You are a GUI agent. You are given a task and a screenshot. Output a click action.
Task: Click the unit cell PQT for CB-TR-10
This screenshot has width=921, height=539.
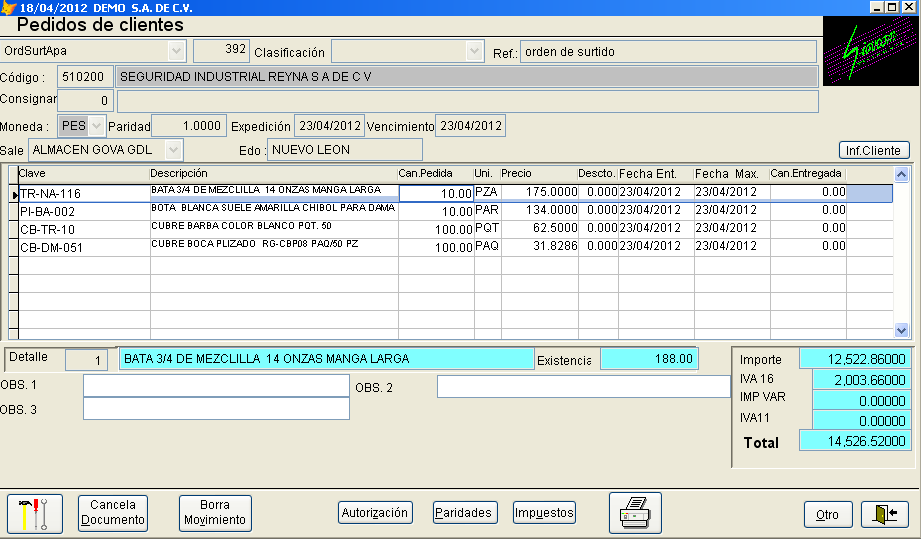point(487,228)
